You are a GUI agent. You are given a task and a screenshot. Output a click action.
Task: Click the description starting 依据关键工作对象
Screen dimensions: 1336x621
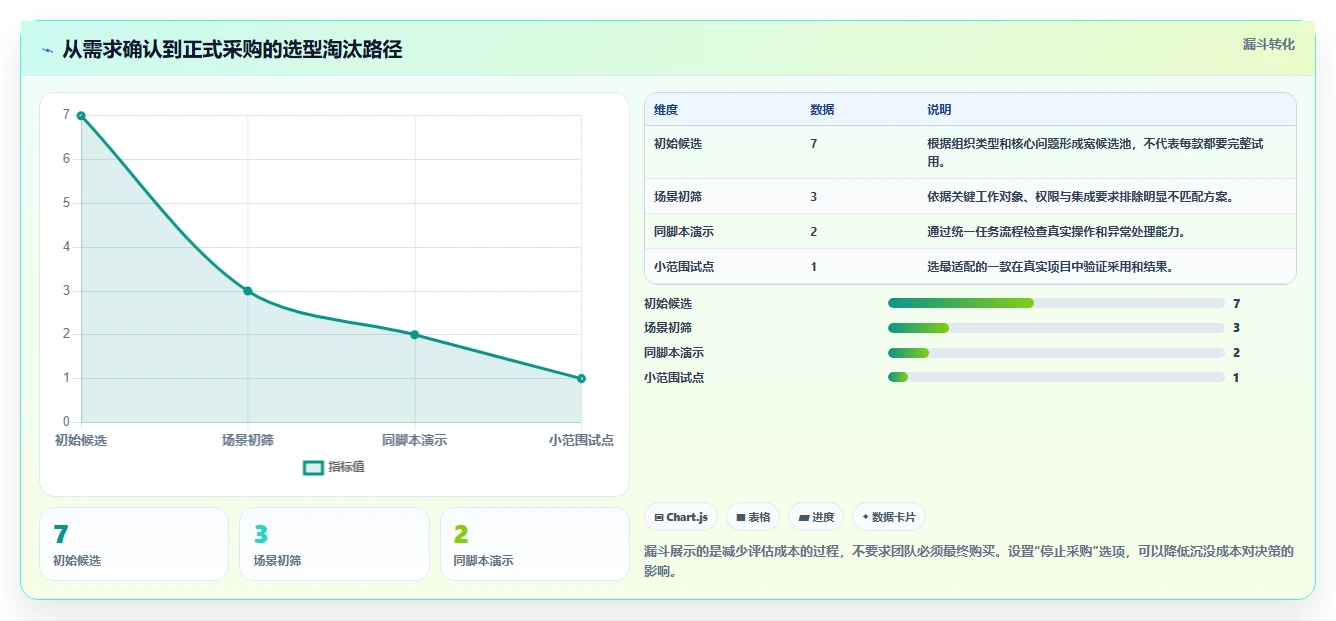[x=1080, y=197]
